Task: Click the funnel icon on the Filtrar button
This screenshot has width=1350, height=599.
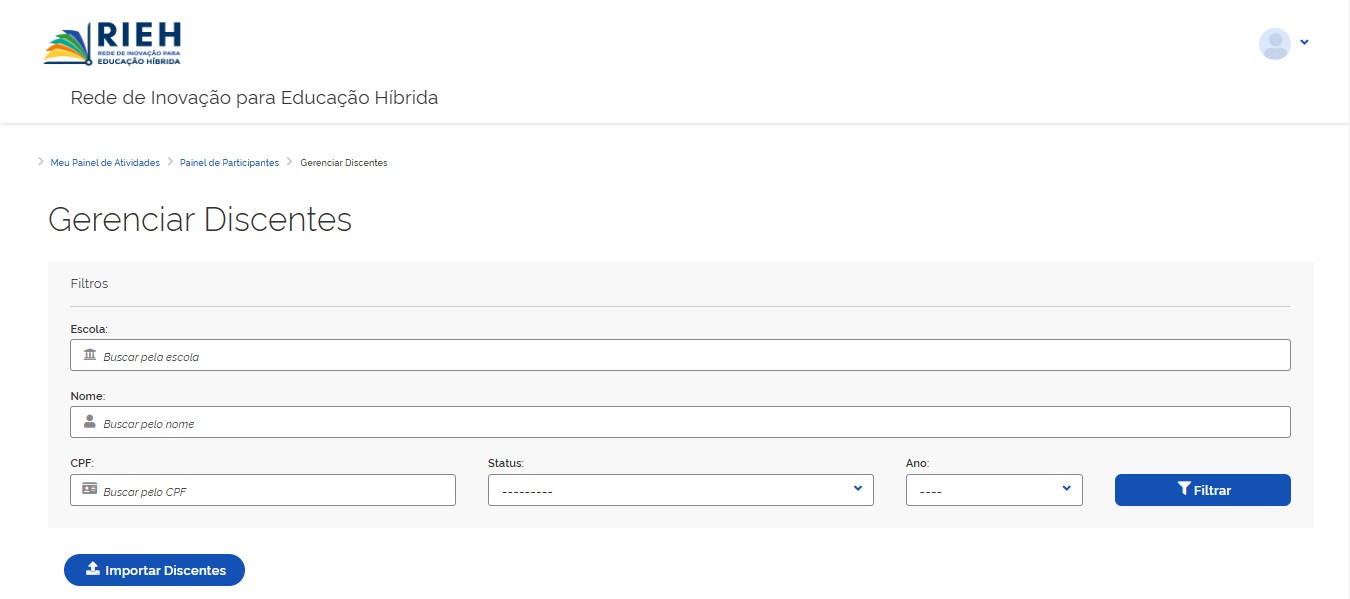Action: (1184, 489)
